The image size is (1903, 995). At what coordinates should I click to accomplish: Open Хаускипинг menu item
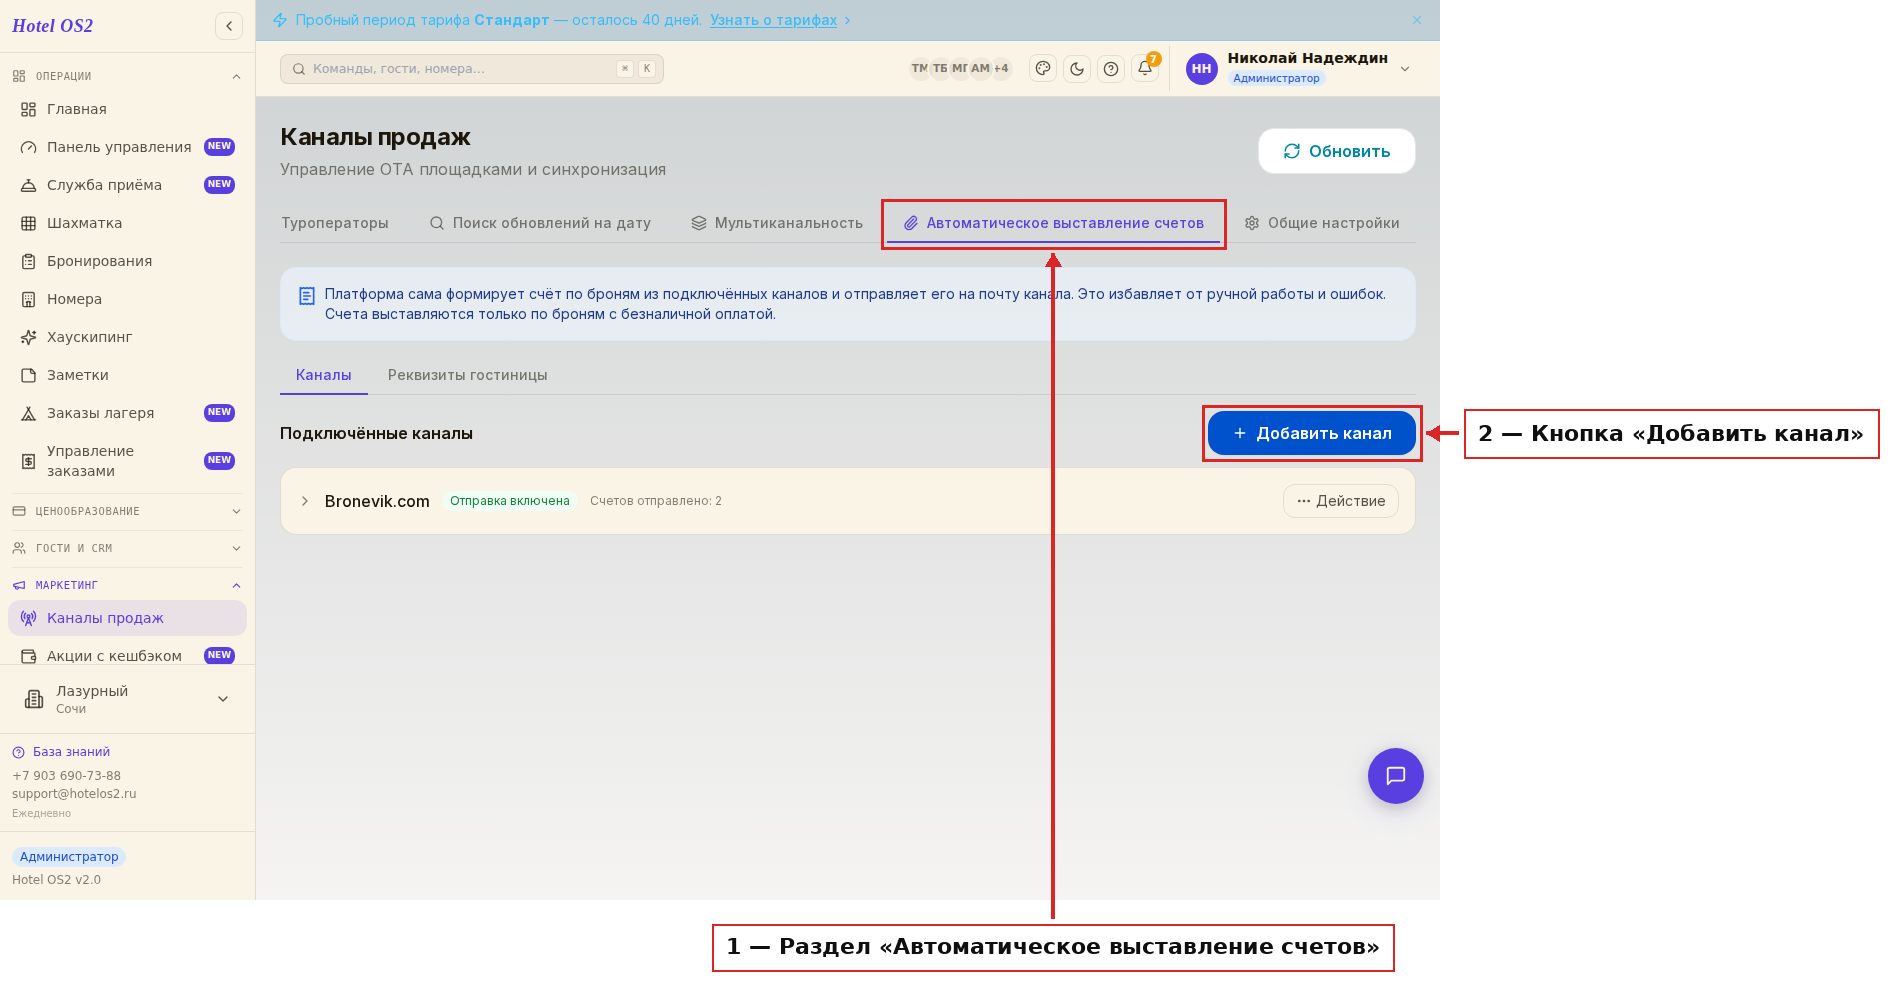point(127,337)
